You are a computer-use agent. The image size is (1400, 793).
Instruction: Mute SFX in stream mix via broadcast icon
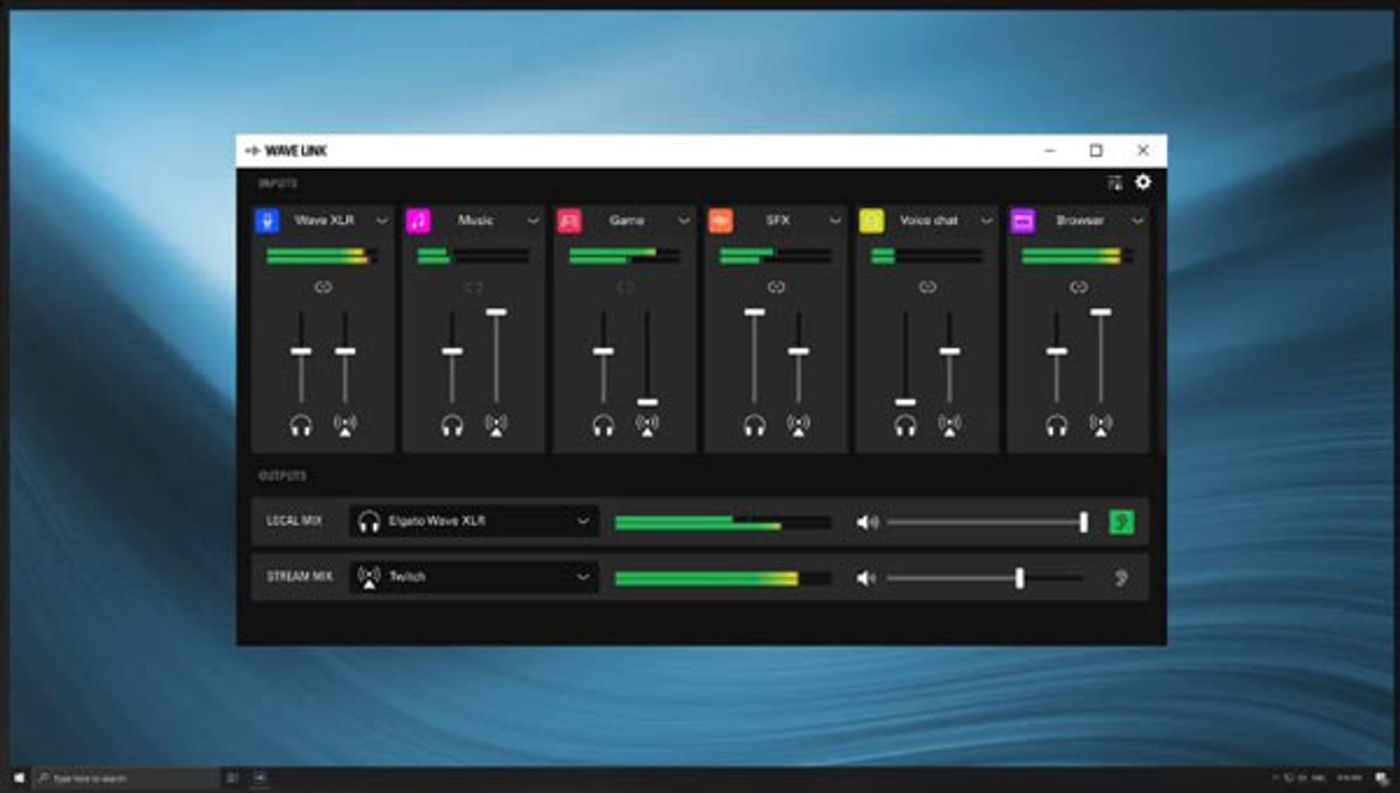798,426
